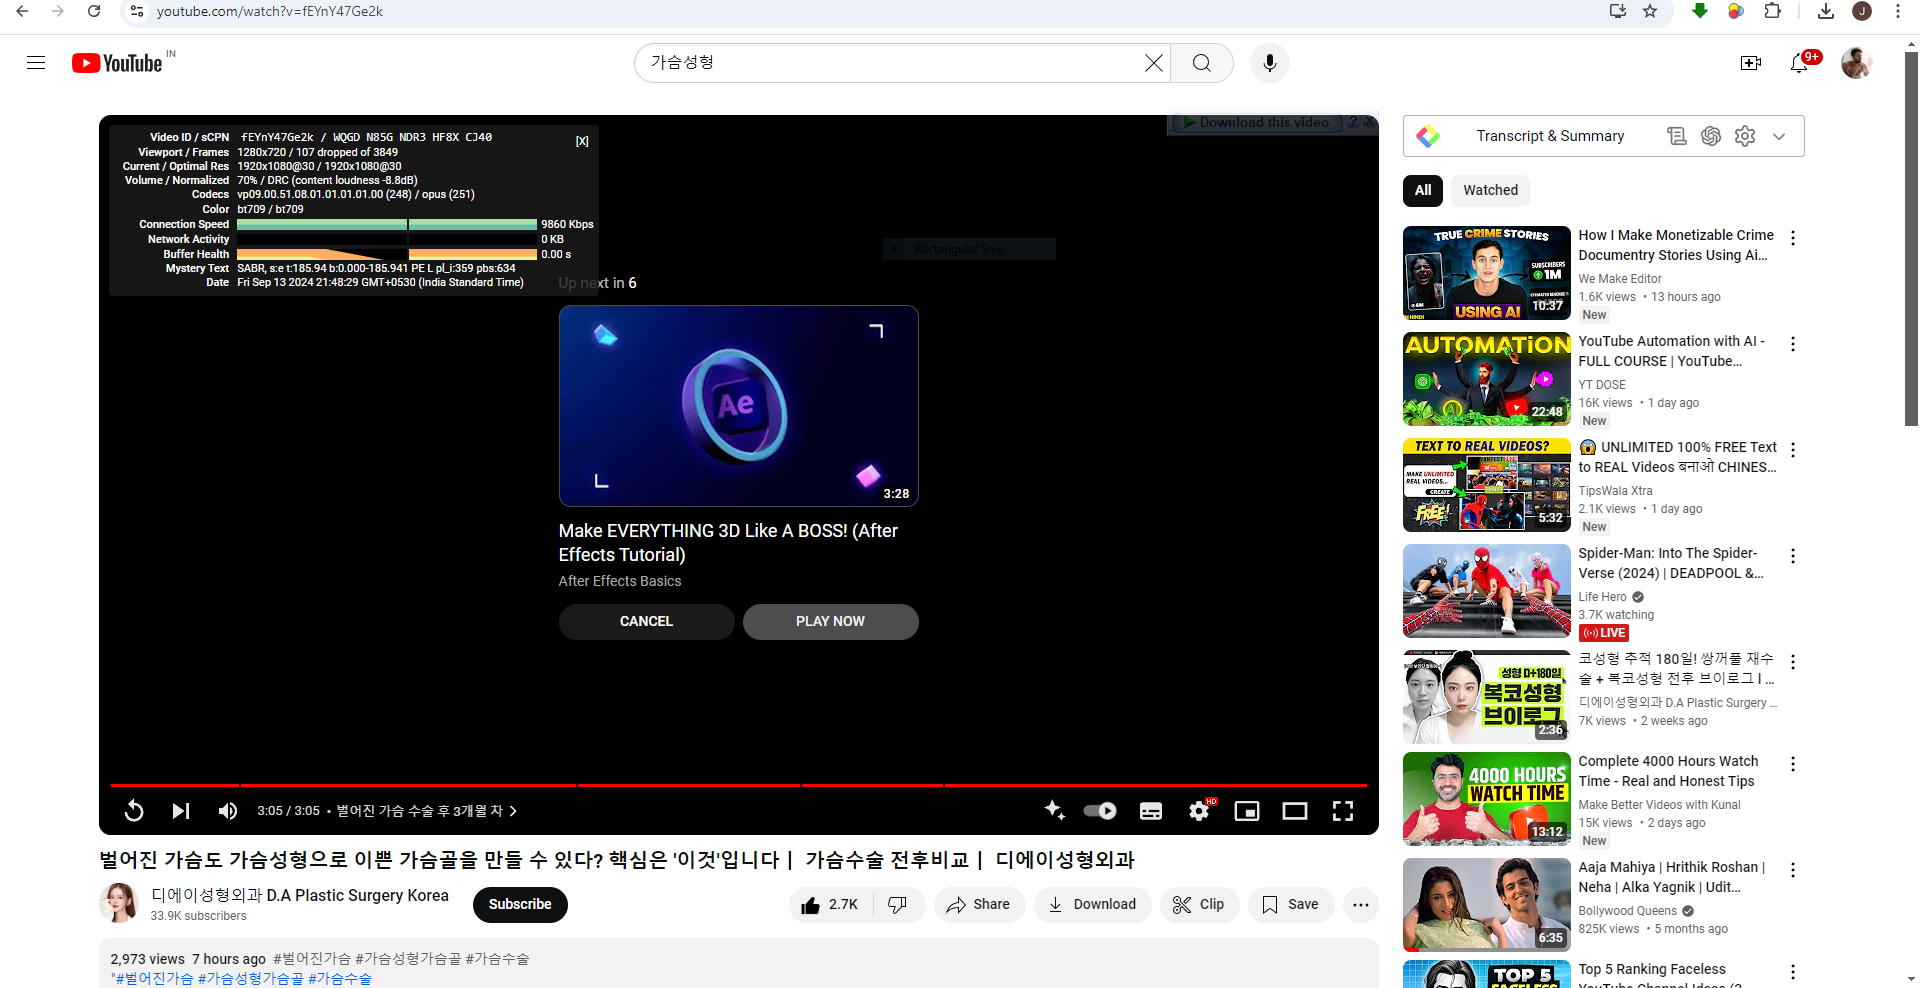Enter full screen mode
Viewport: 1920px width, 988px height.
click(1343, 811)
